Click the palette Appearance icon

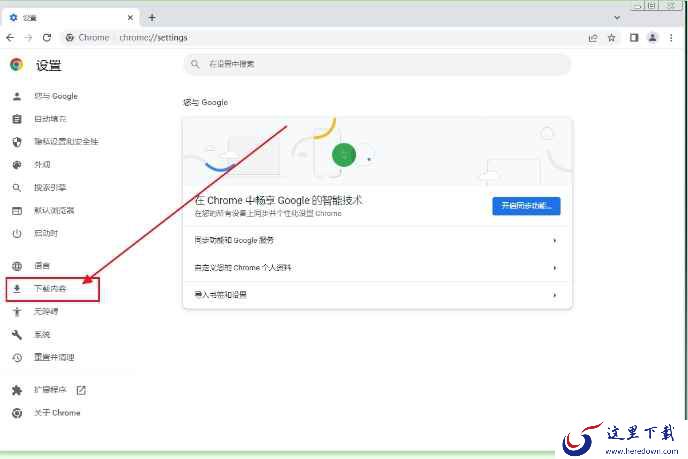tap(17, 165)
